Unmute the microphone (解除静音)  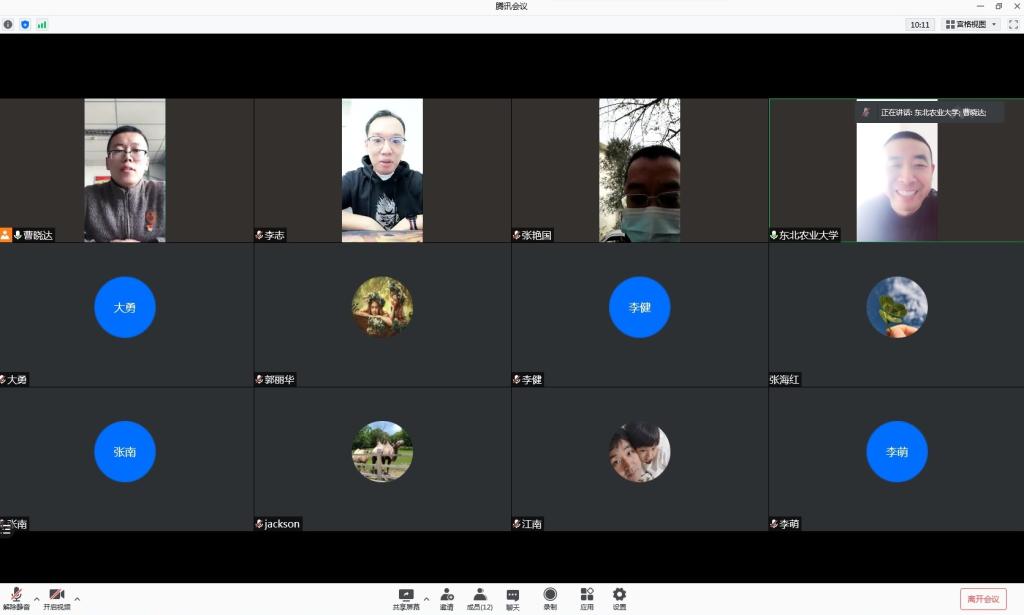click(x=16, y=597)
